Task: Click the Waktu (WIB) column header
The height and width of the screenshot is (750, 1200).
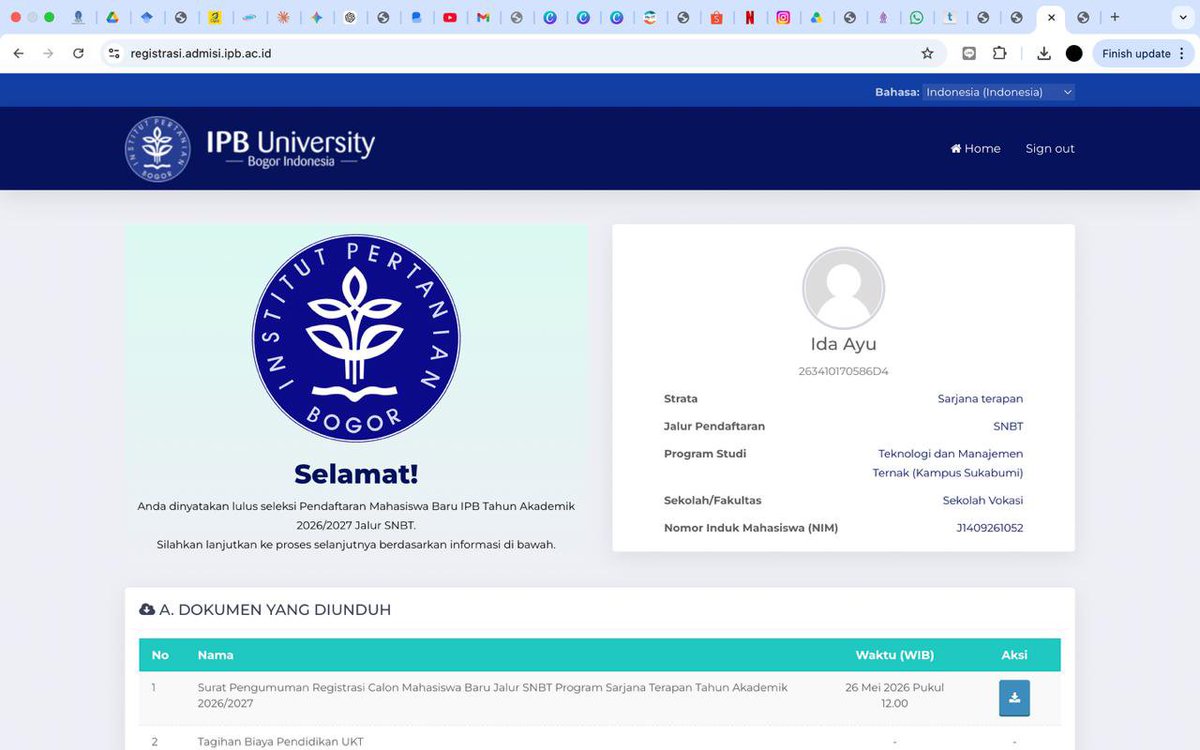Action: pyautogui.click(x=894, y=655)
